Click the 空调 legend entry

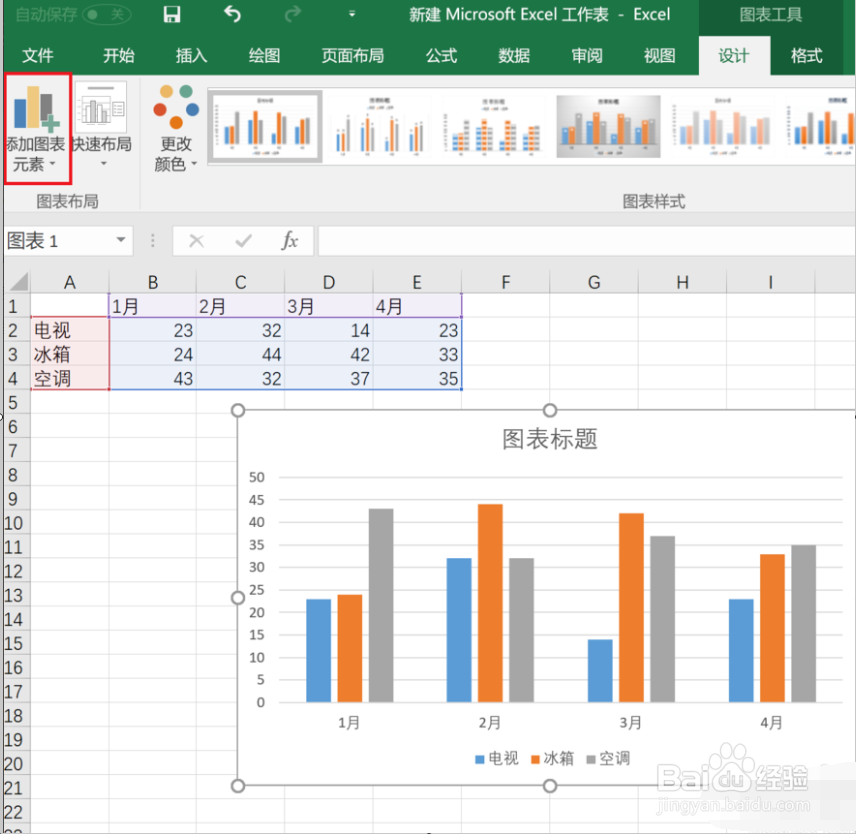tap(608, 758)
